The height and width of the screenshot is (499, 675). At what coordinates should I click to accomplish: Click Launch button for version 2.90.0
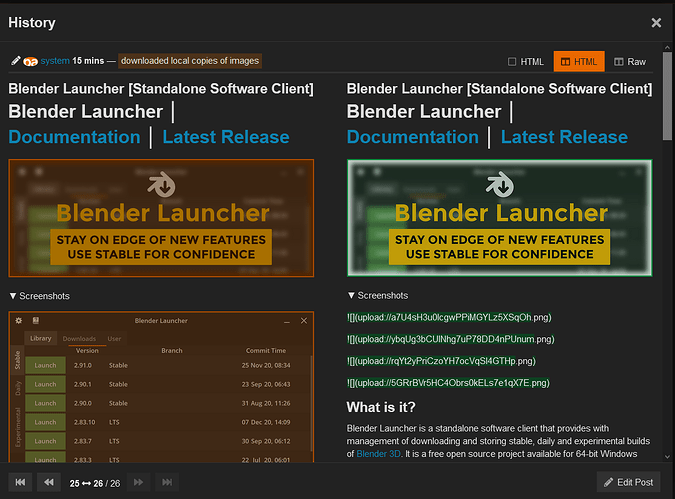click(45, 403)
